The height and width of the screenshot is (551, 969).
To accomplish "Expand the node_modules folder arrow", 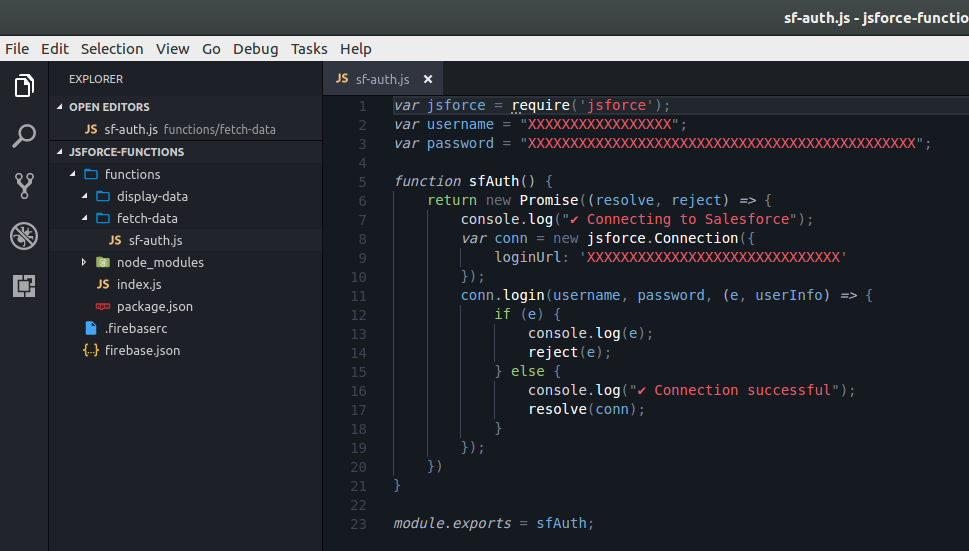I will point(84,262).
